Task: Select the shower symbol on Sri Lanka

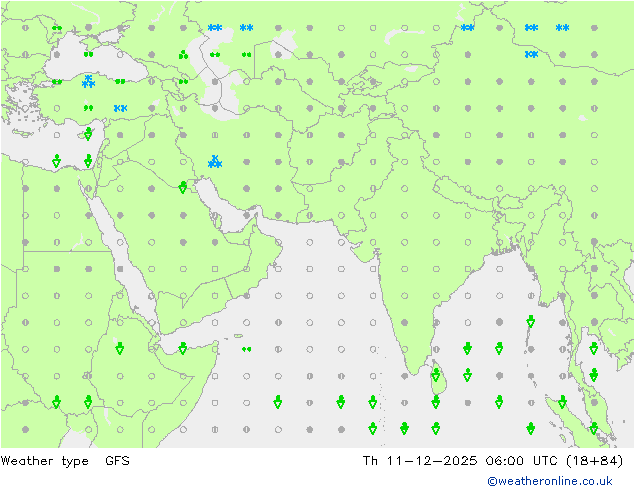Action: 435,375
